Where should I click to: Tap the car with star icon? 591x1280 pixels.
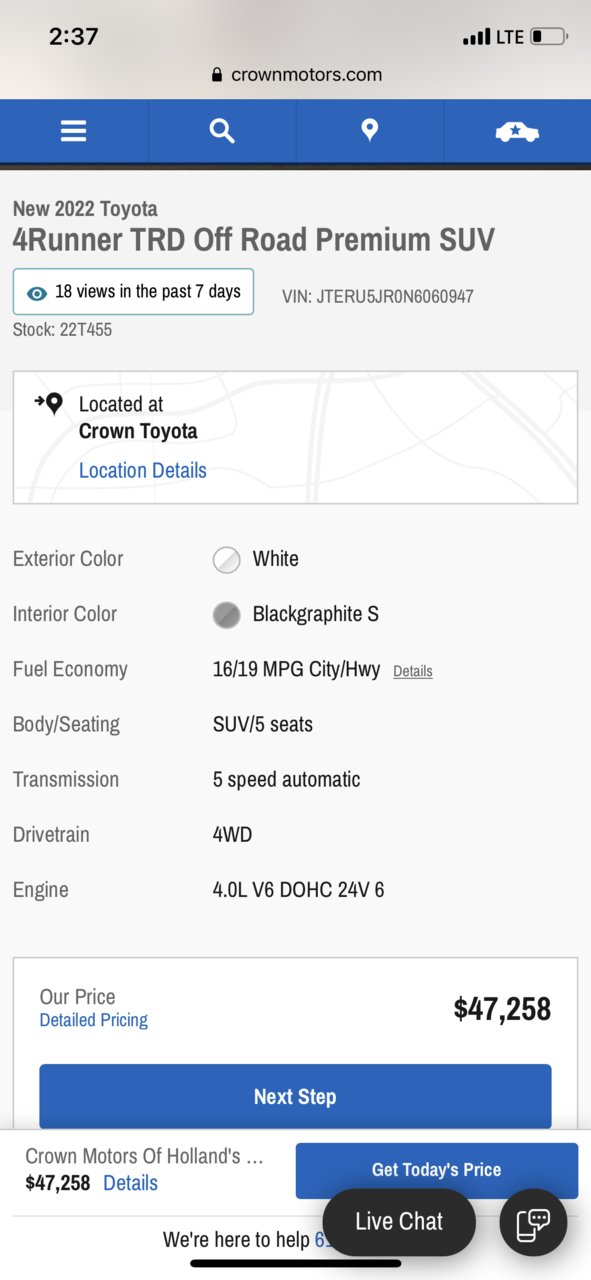pyautogui.click(x=517, y=131)
